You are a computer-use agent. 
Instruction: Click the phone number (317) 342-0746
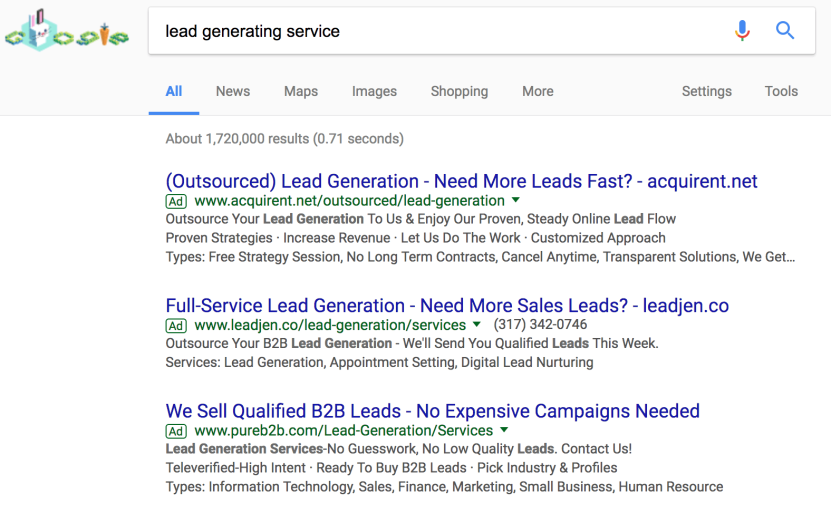click(540, 324)
